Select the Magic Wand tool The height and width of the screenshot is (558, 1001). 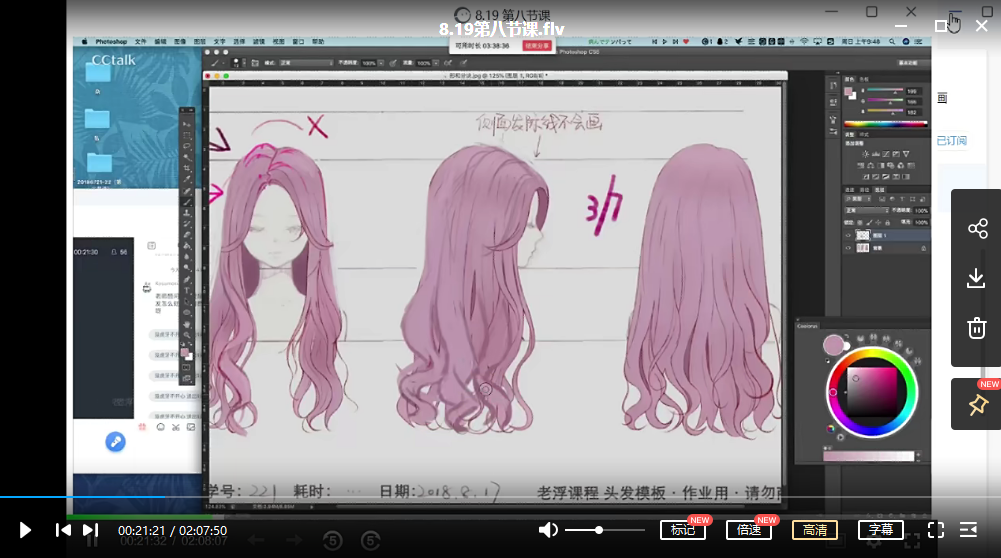(187, 157)
